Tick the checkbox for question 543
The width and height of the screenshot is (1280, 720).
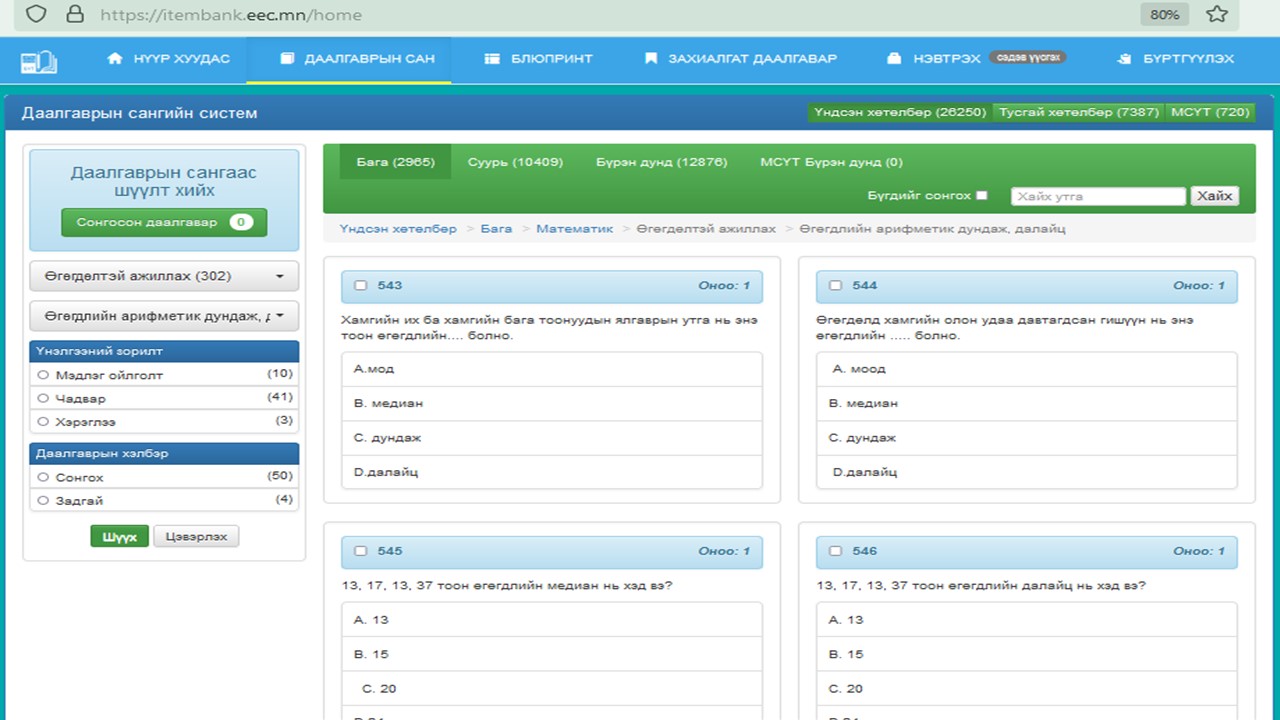tap(361, 286)
